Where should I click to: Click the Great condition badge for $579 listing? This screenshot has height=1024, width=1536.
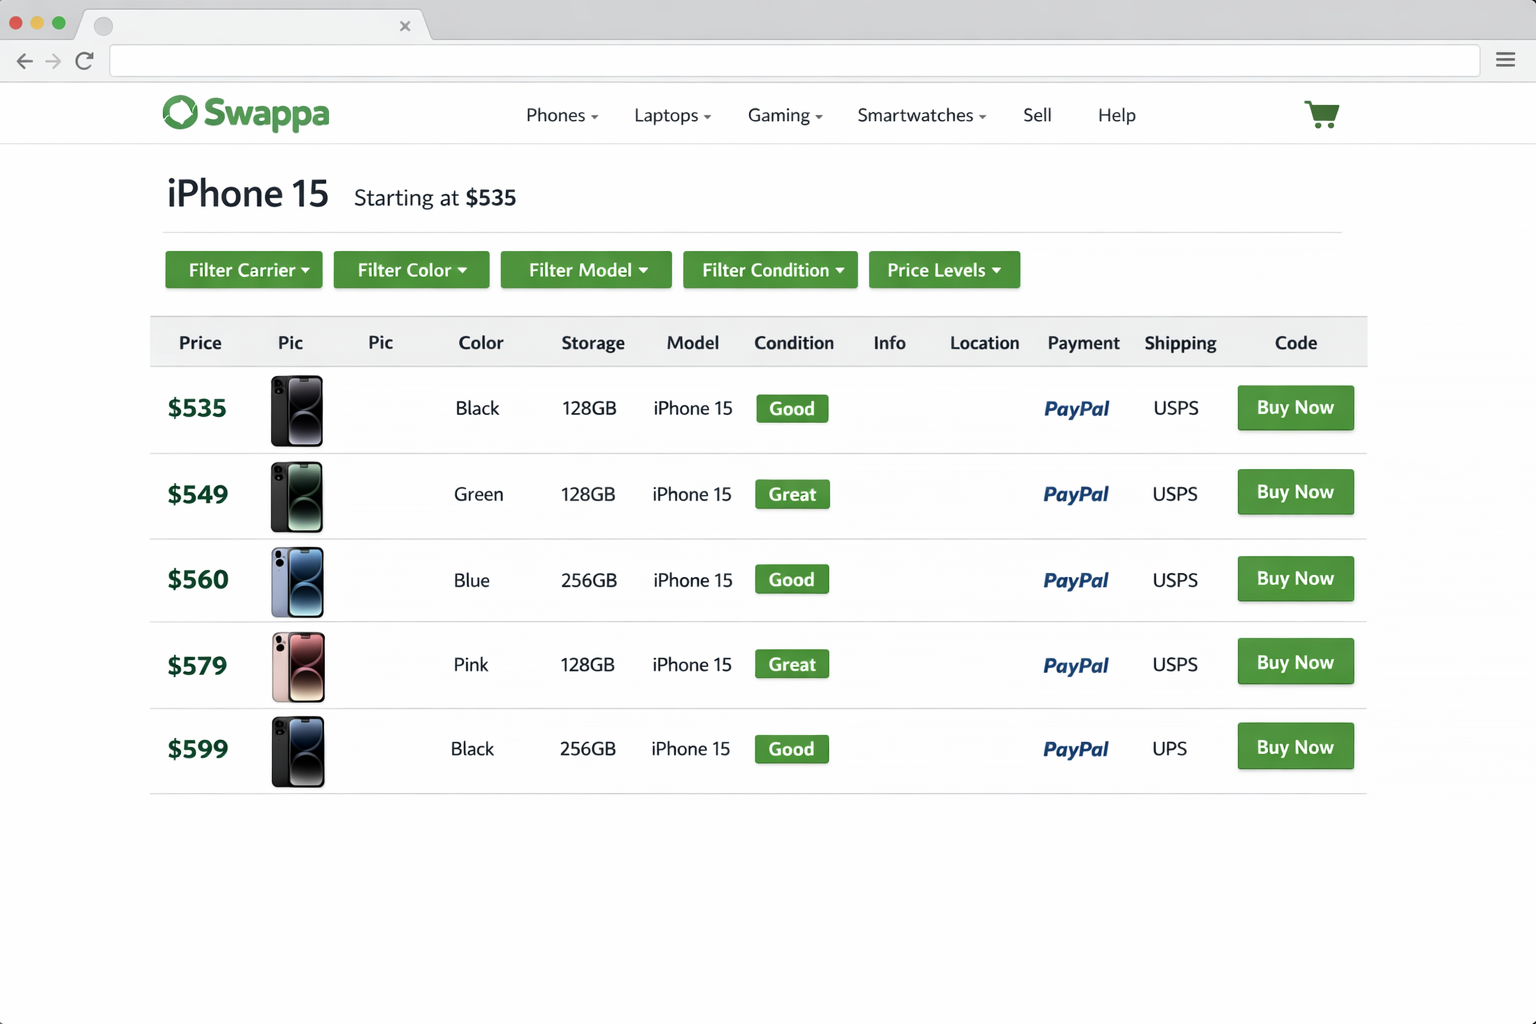click(792, 664)
